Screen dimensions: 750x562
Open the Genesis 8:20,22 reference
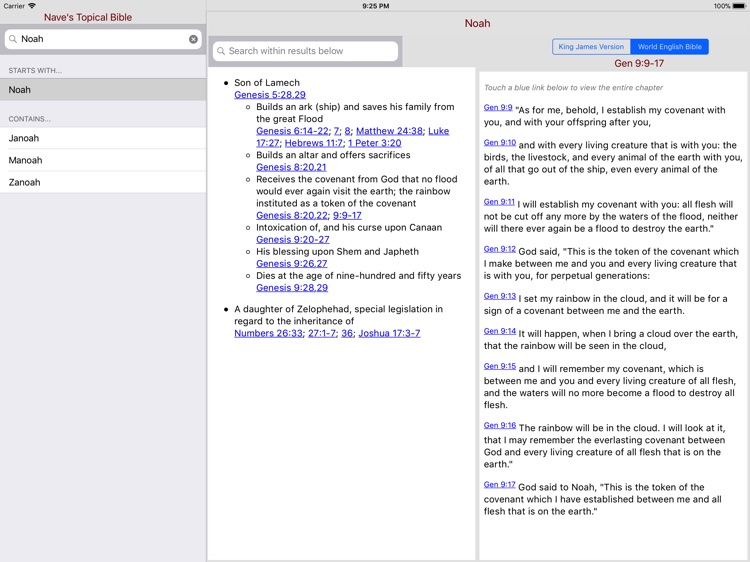[292, 216]
